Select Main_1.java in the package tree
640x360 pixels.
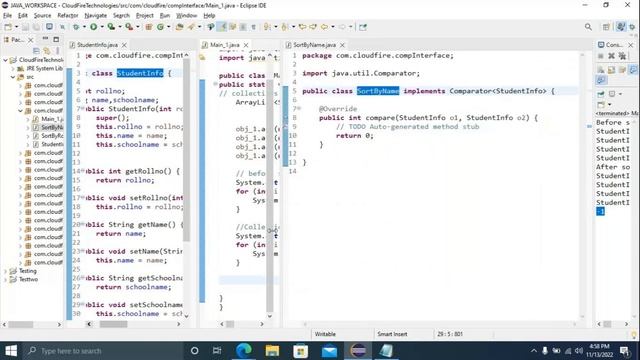[x=52, y=119]
